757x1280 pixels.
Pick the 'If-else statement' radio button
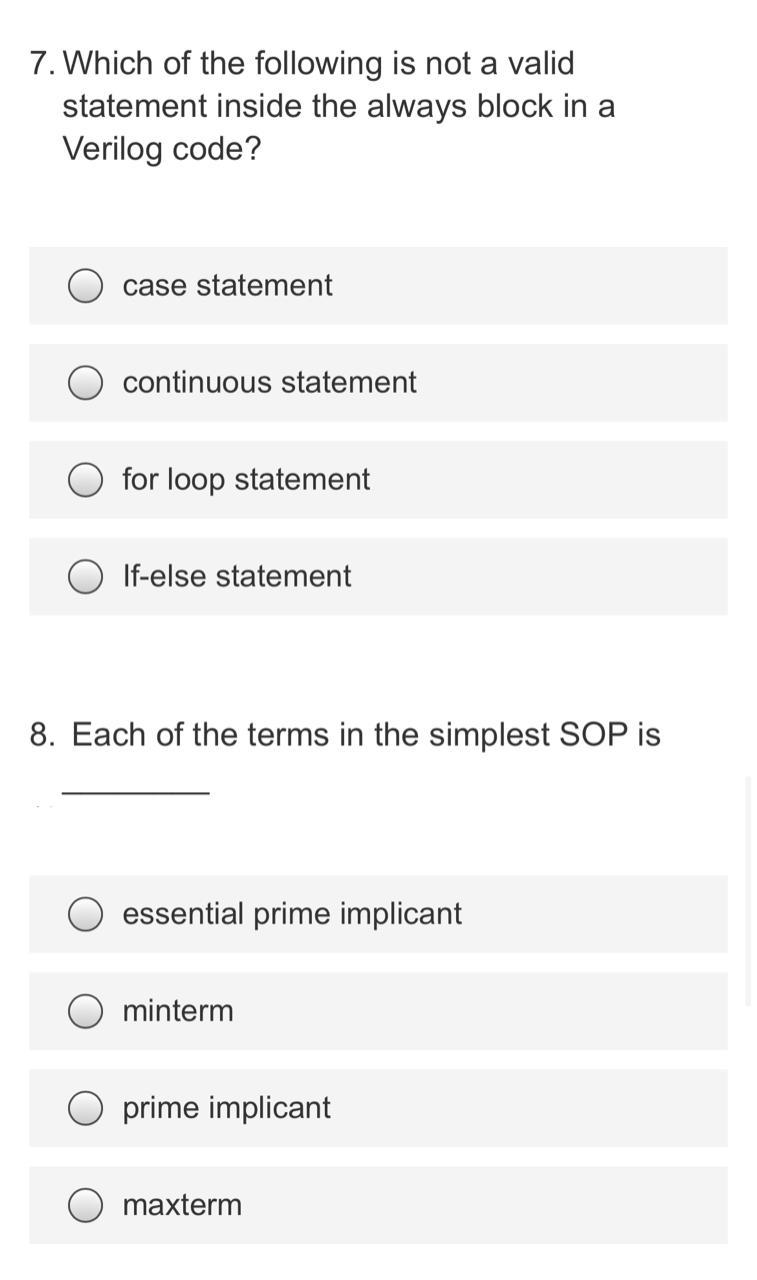pyautogui.click(x=86, y=577)
